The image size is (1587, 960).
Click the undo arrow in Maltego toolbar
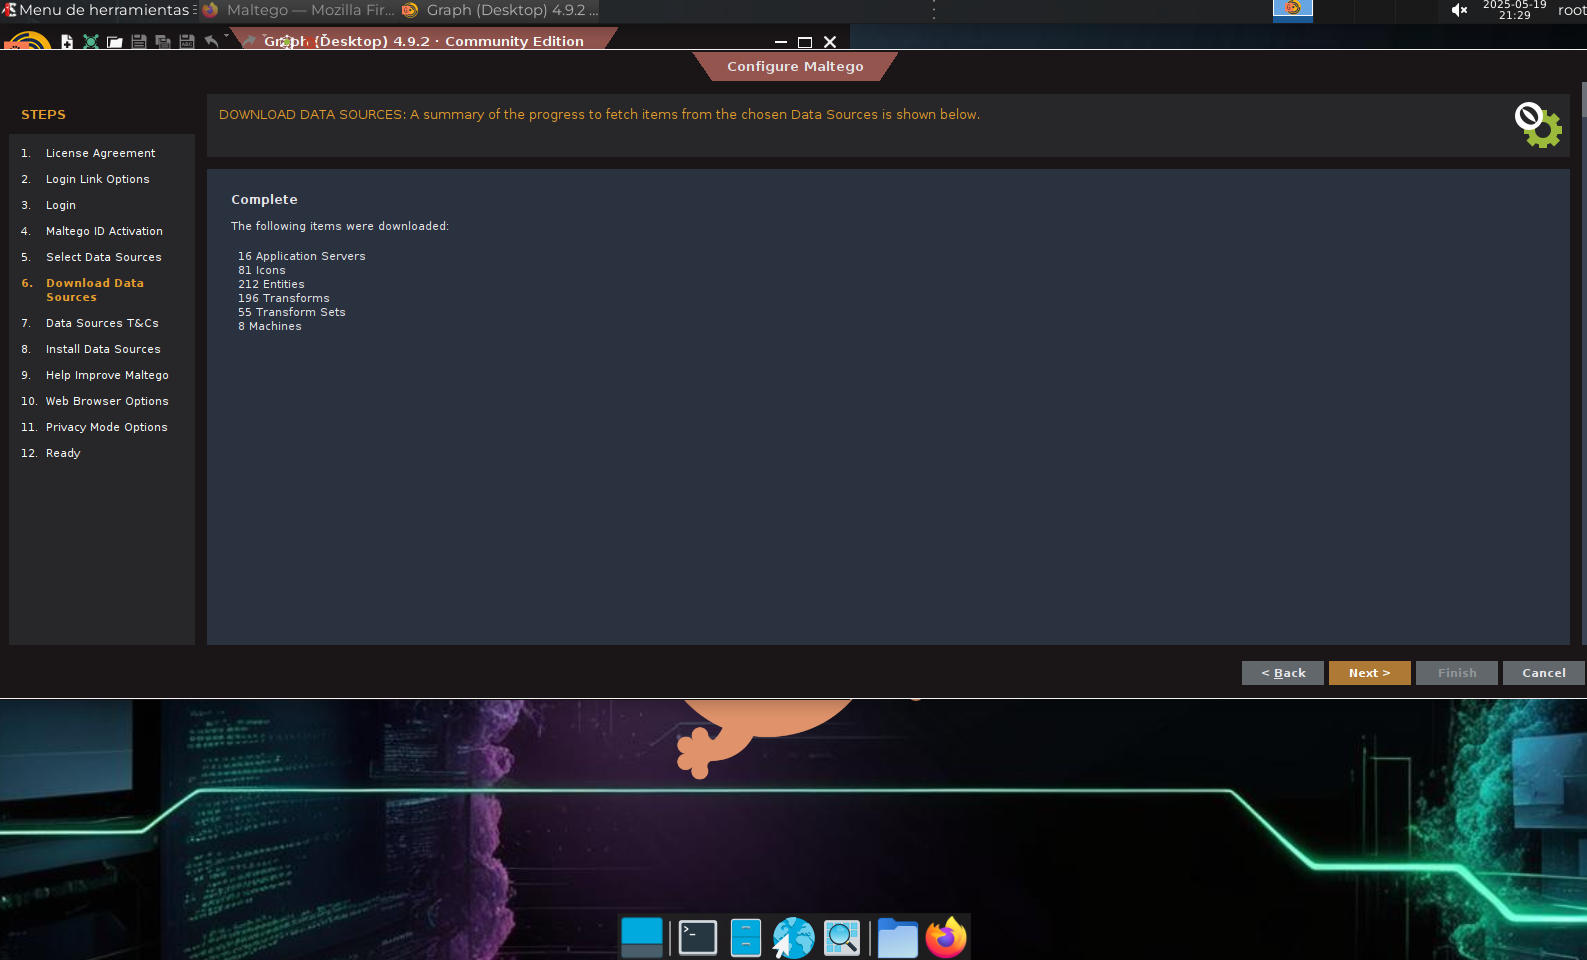[211, 41]
